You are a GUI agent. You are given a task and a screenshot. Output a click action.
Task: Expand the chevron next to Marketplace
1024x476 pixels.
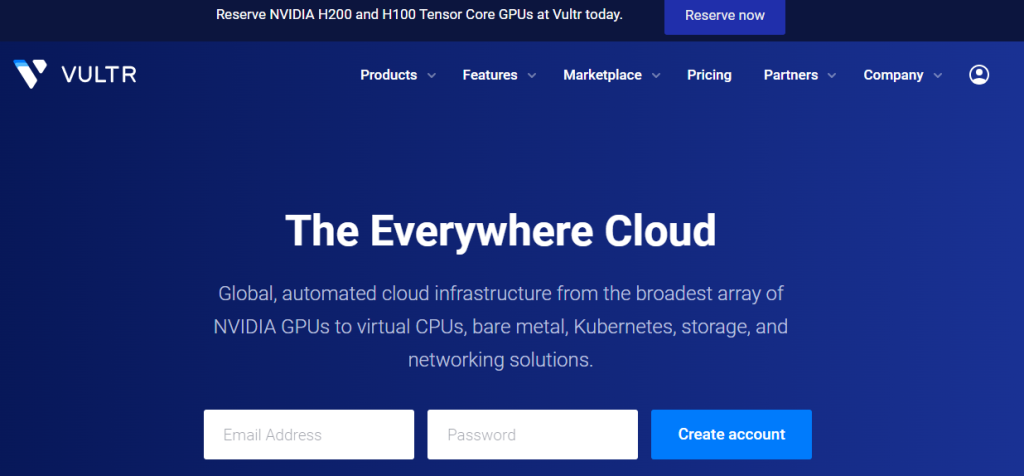[656, 76]
